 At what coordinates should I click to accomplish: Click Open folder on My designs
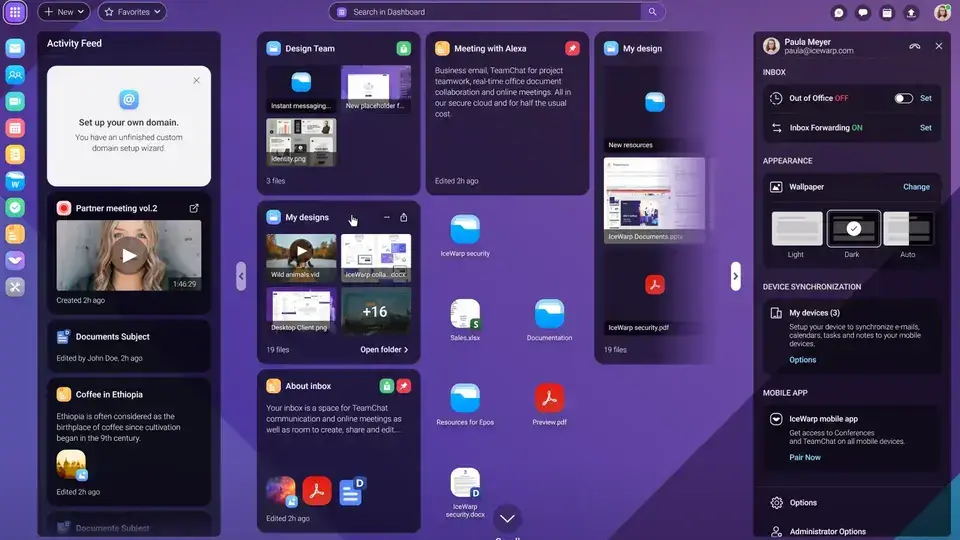point(384,350)
